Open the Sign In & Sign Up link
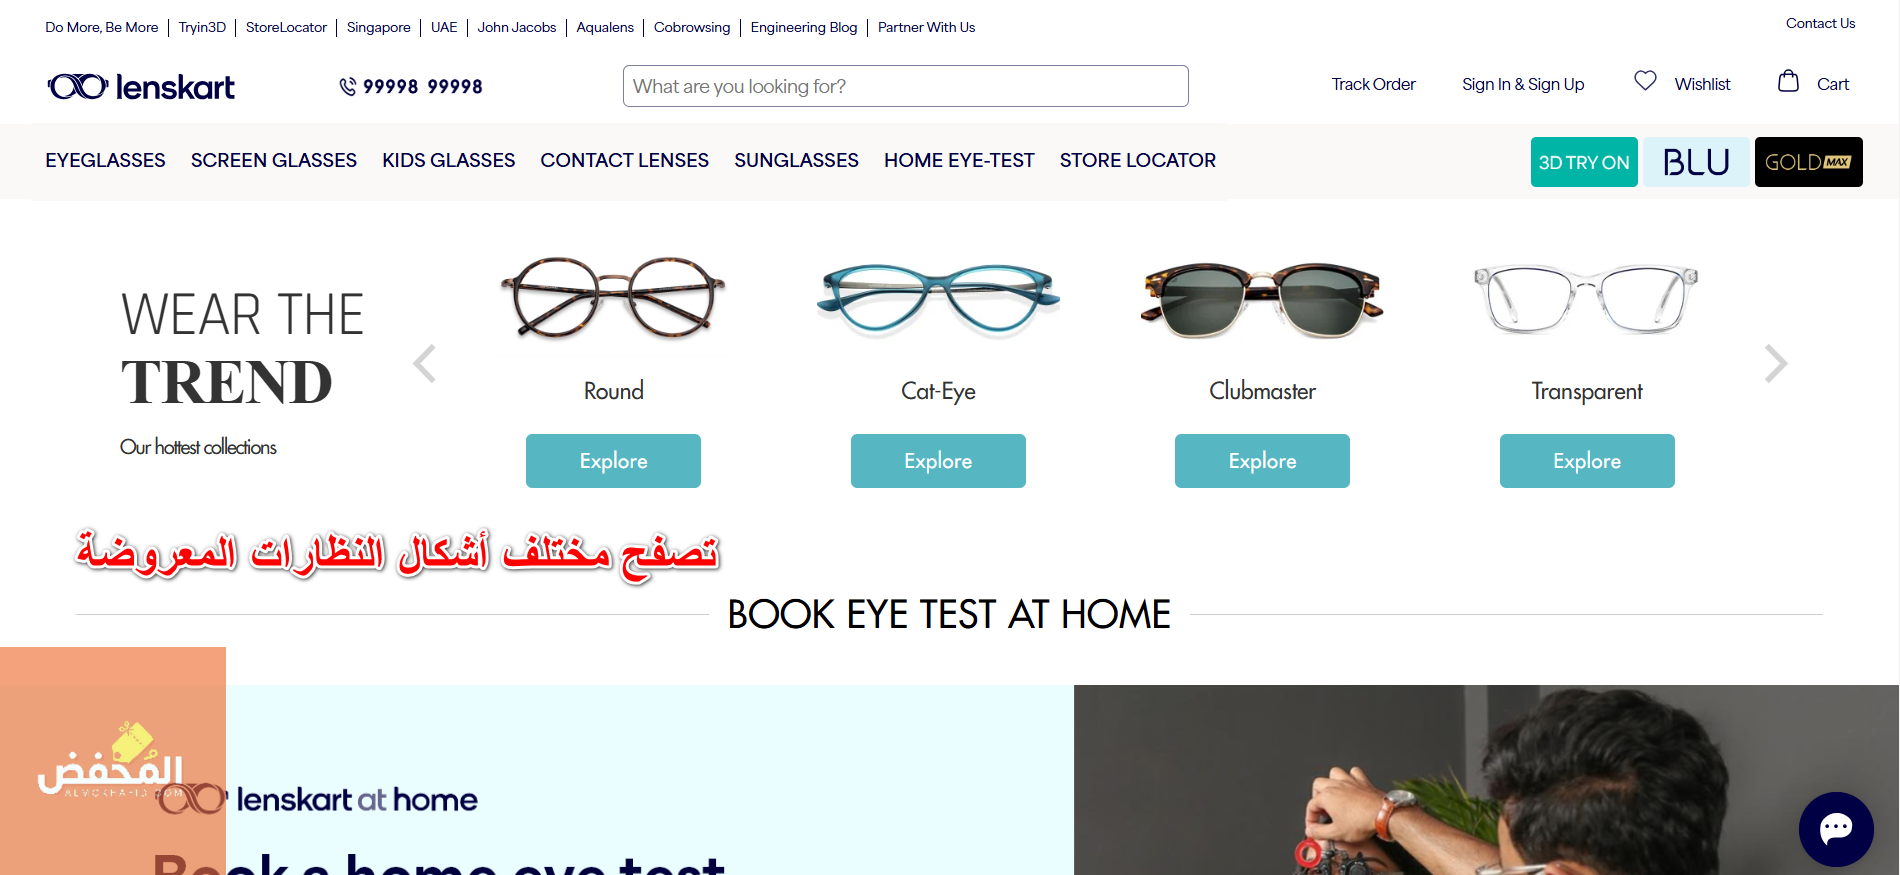The width and height of the screenshot is (1900, 875). (x=1523, y=84)
